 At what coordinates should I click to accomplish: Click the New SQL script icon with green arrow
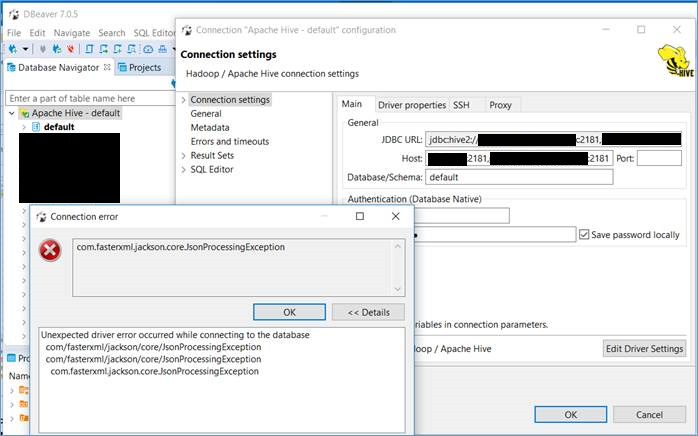click(103, 49)
